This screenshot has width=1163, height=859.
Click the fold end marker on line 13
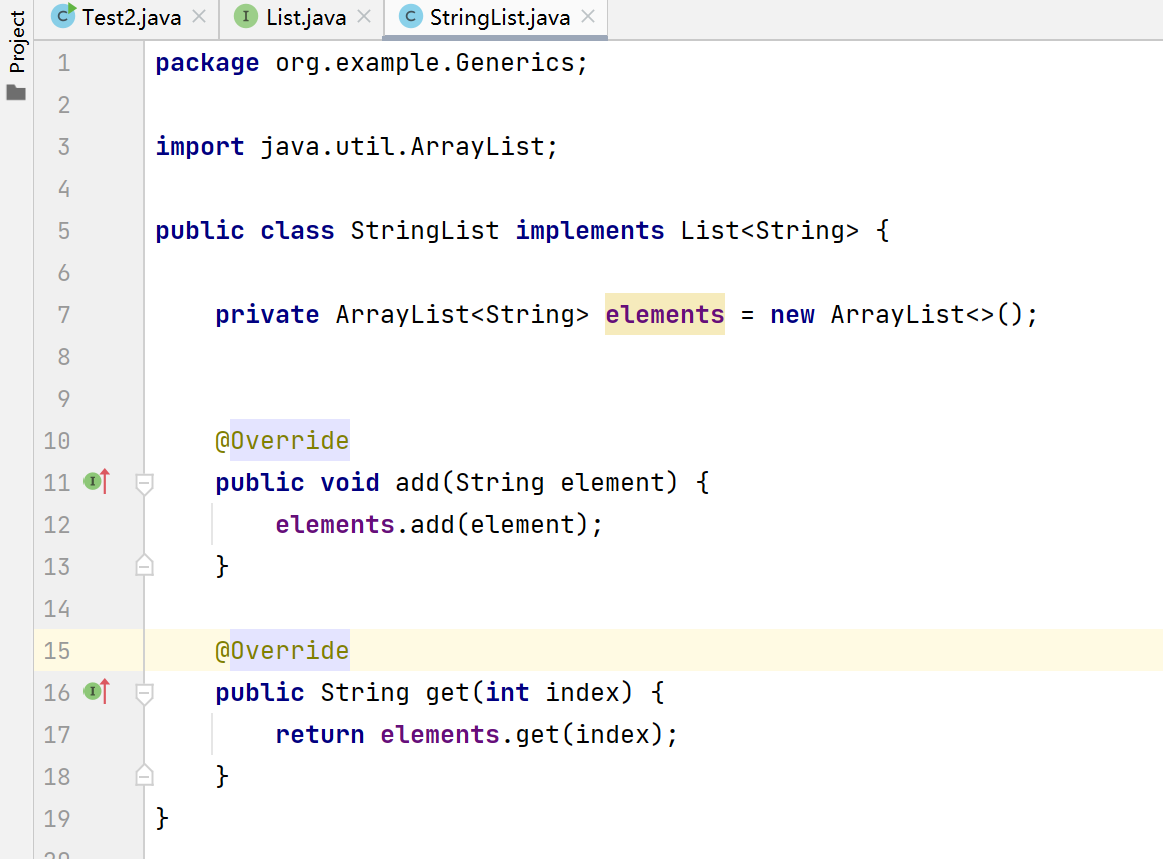[x=144, y=566]
